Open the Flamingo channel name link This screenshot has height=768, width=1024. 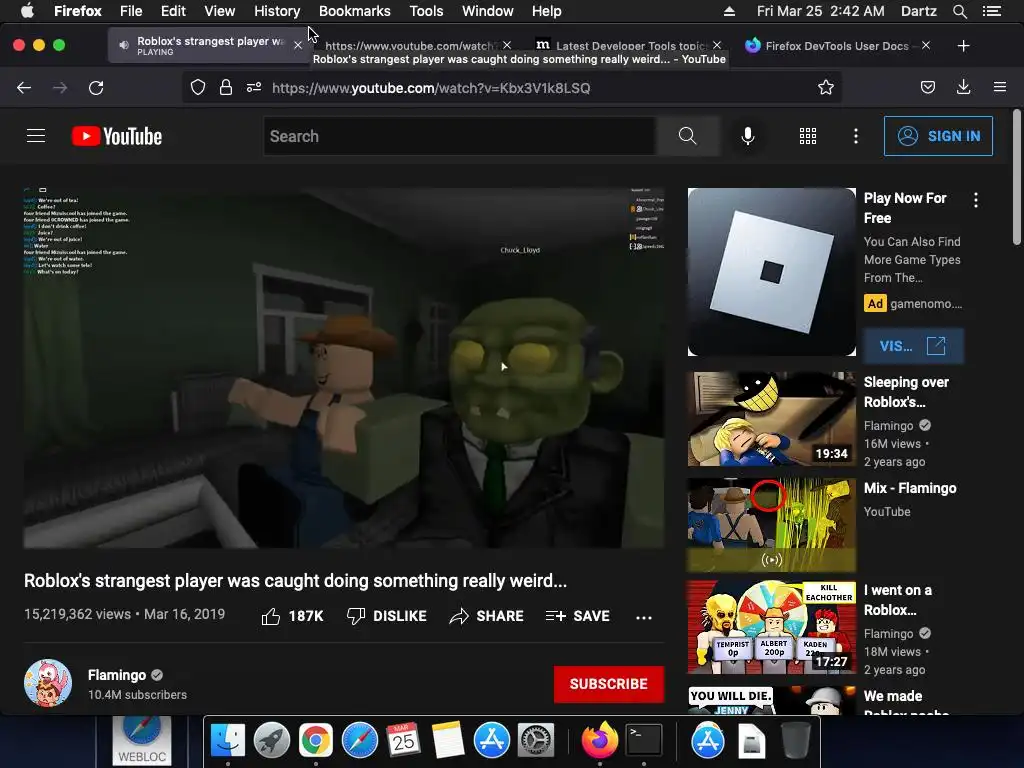(x=117, y=675)
